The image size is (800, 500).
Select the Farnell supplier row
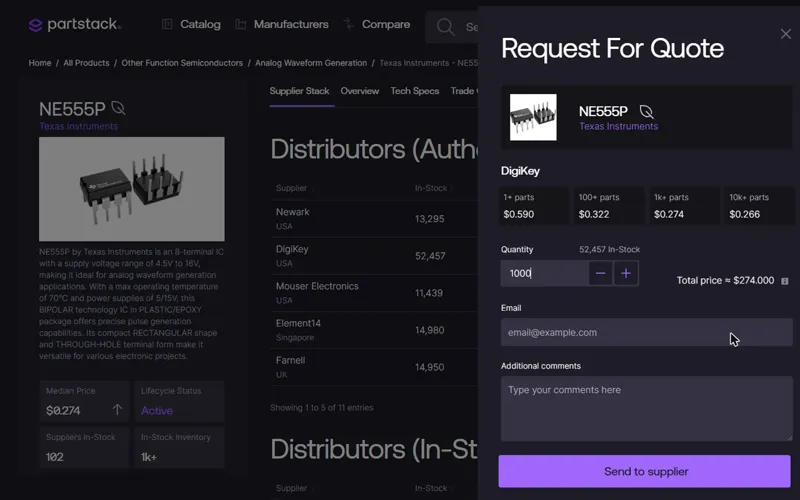tap(374, 367)
